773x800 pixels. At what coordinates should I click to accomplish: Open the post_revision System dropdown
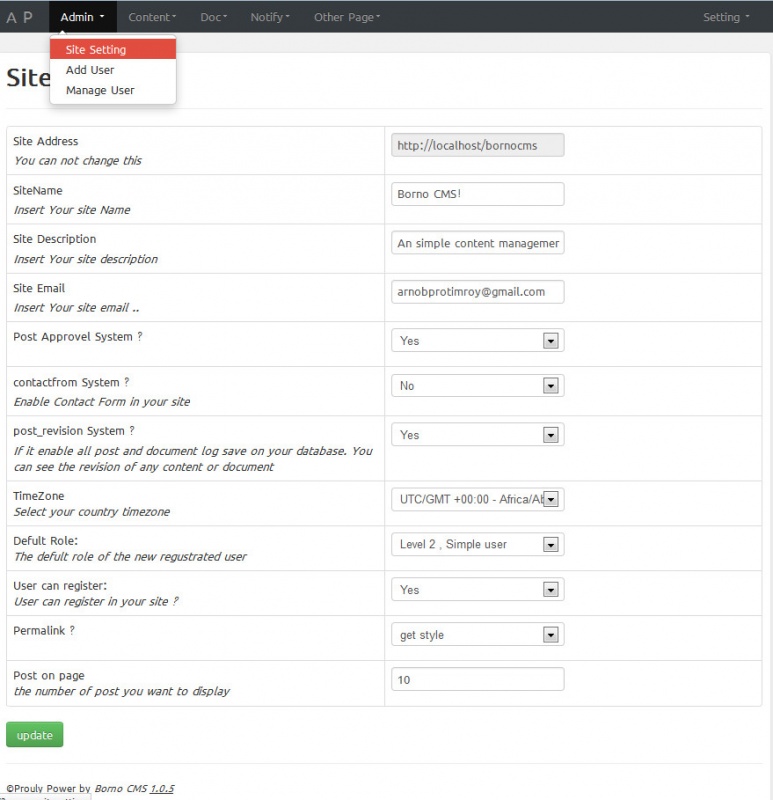tap(477, 435)
